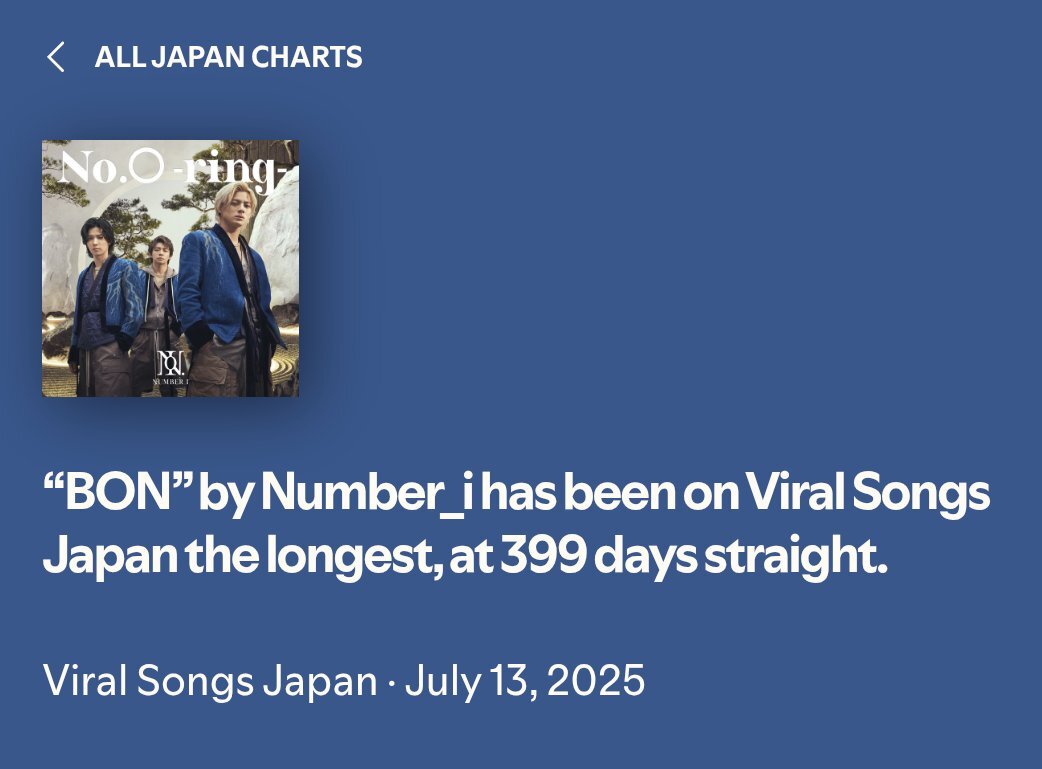Select the Number_i artist name in headline

[x=367, y=493]
